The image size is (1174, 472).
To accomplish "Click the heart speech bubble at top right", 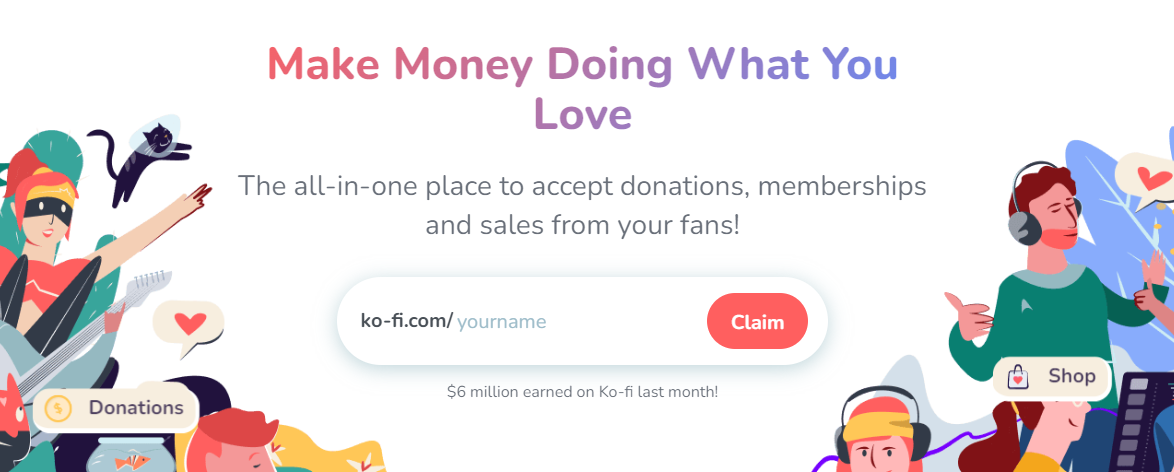I will coord(1144,180).
